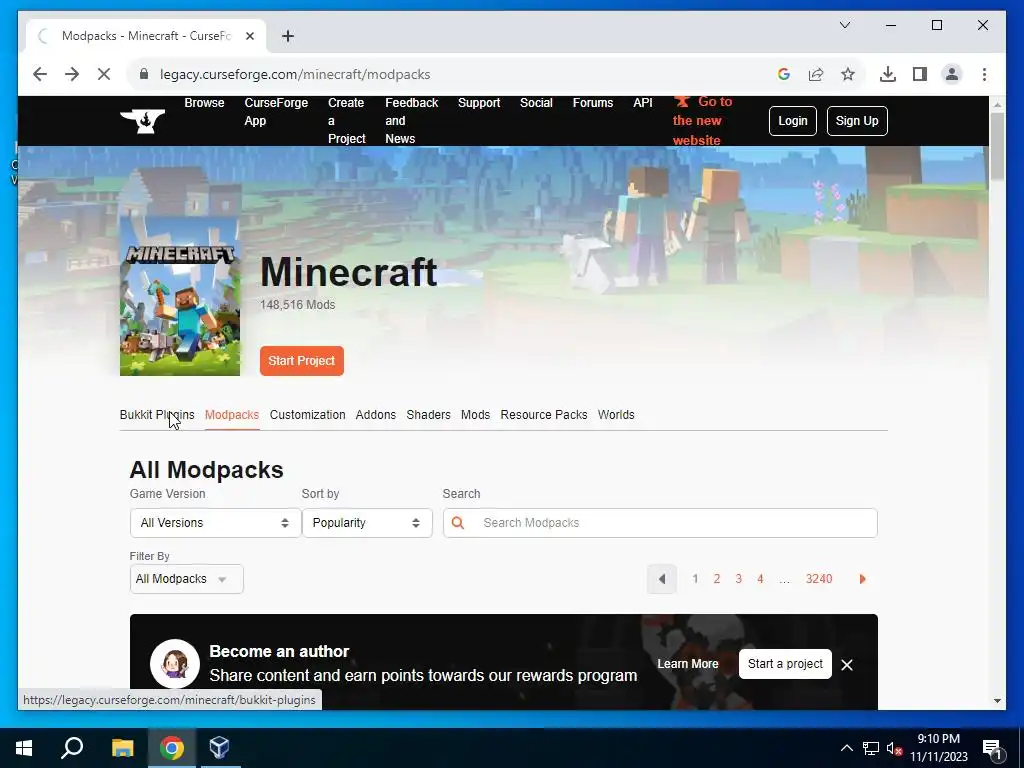Switch to Resource Packs tab
This screenshot has height=768, width=1024.
pyautogui.click(x=544, y=415)
